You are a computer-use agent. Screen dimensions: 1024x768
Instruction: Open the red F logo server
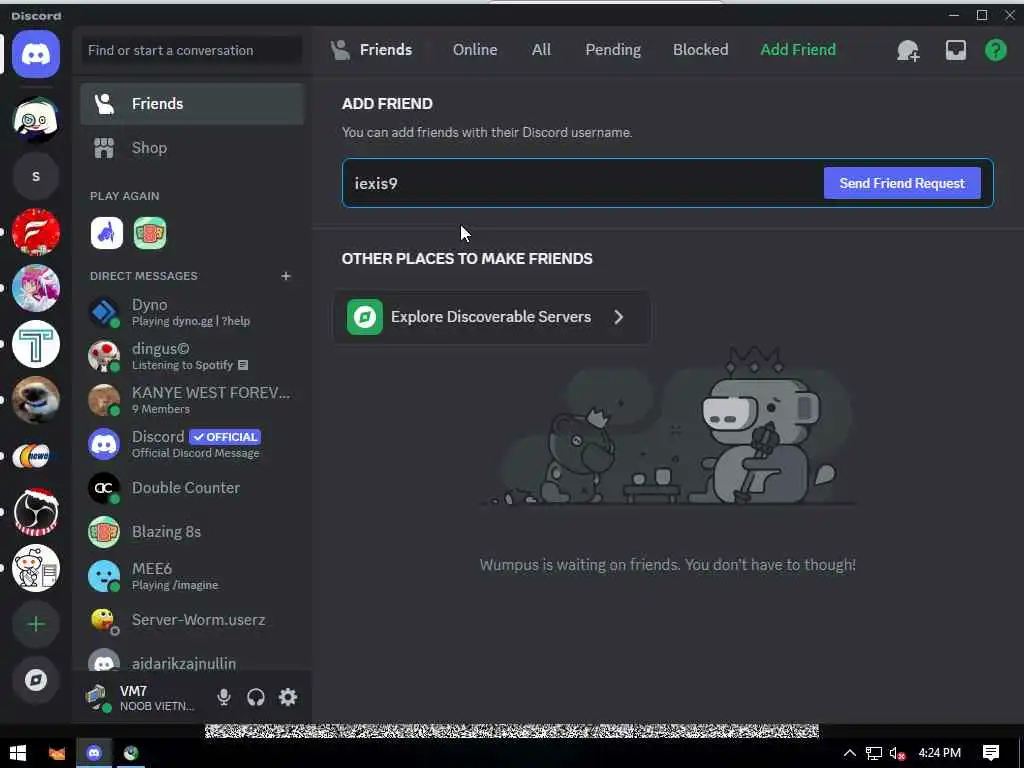(x=36, y=232)
